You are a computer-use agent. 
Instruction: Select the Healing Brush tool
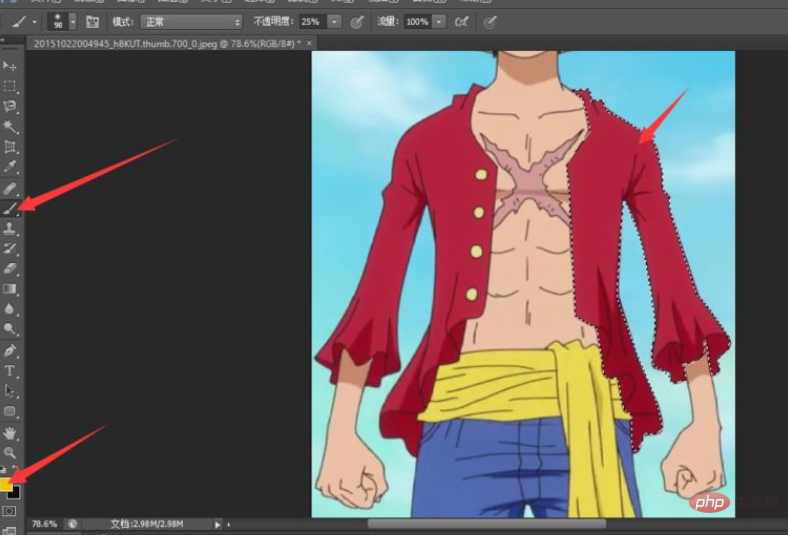pos(9,188)
